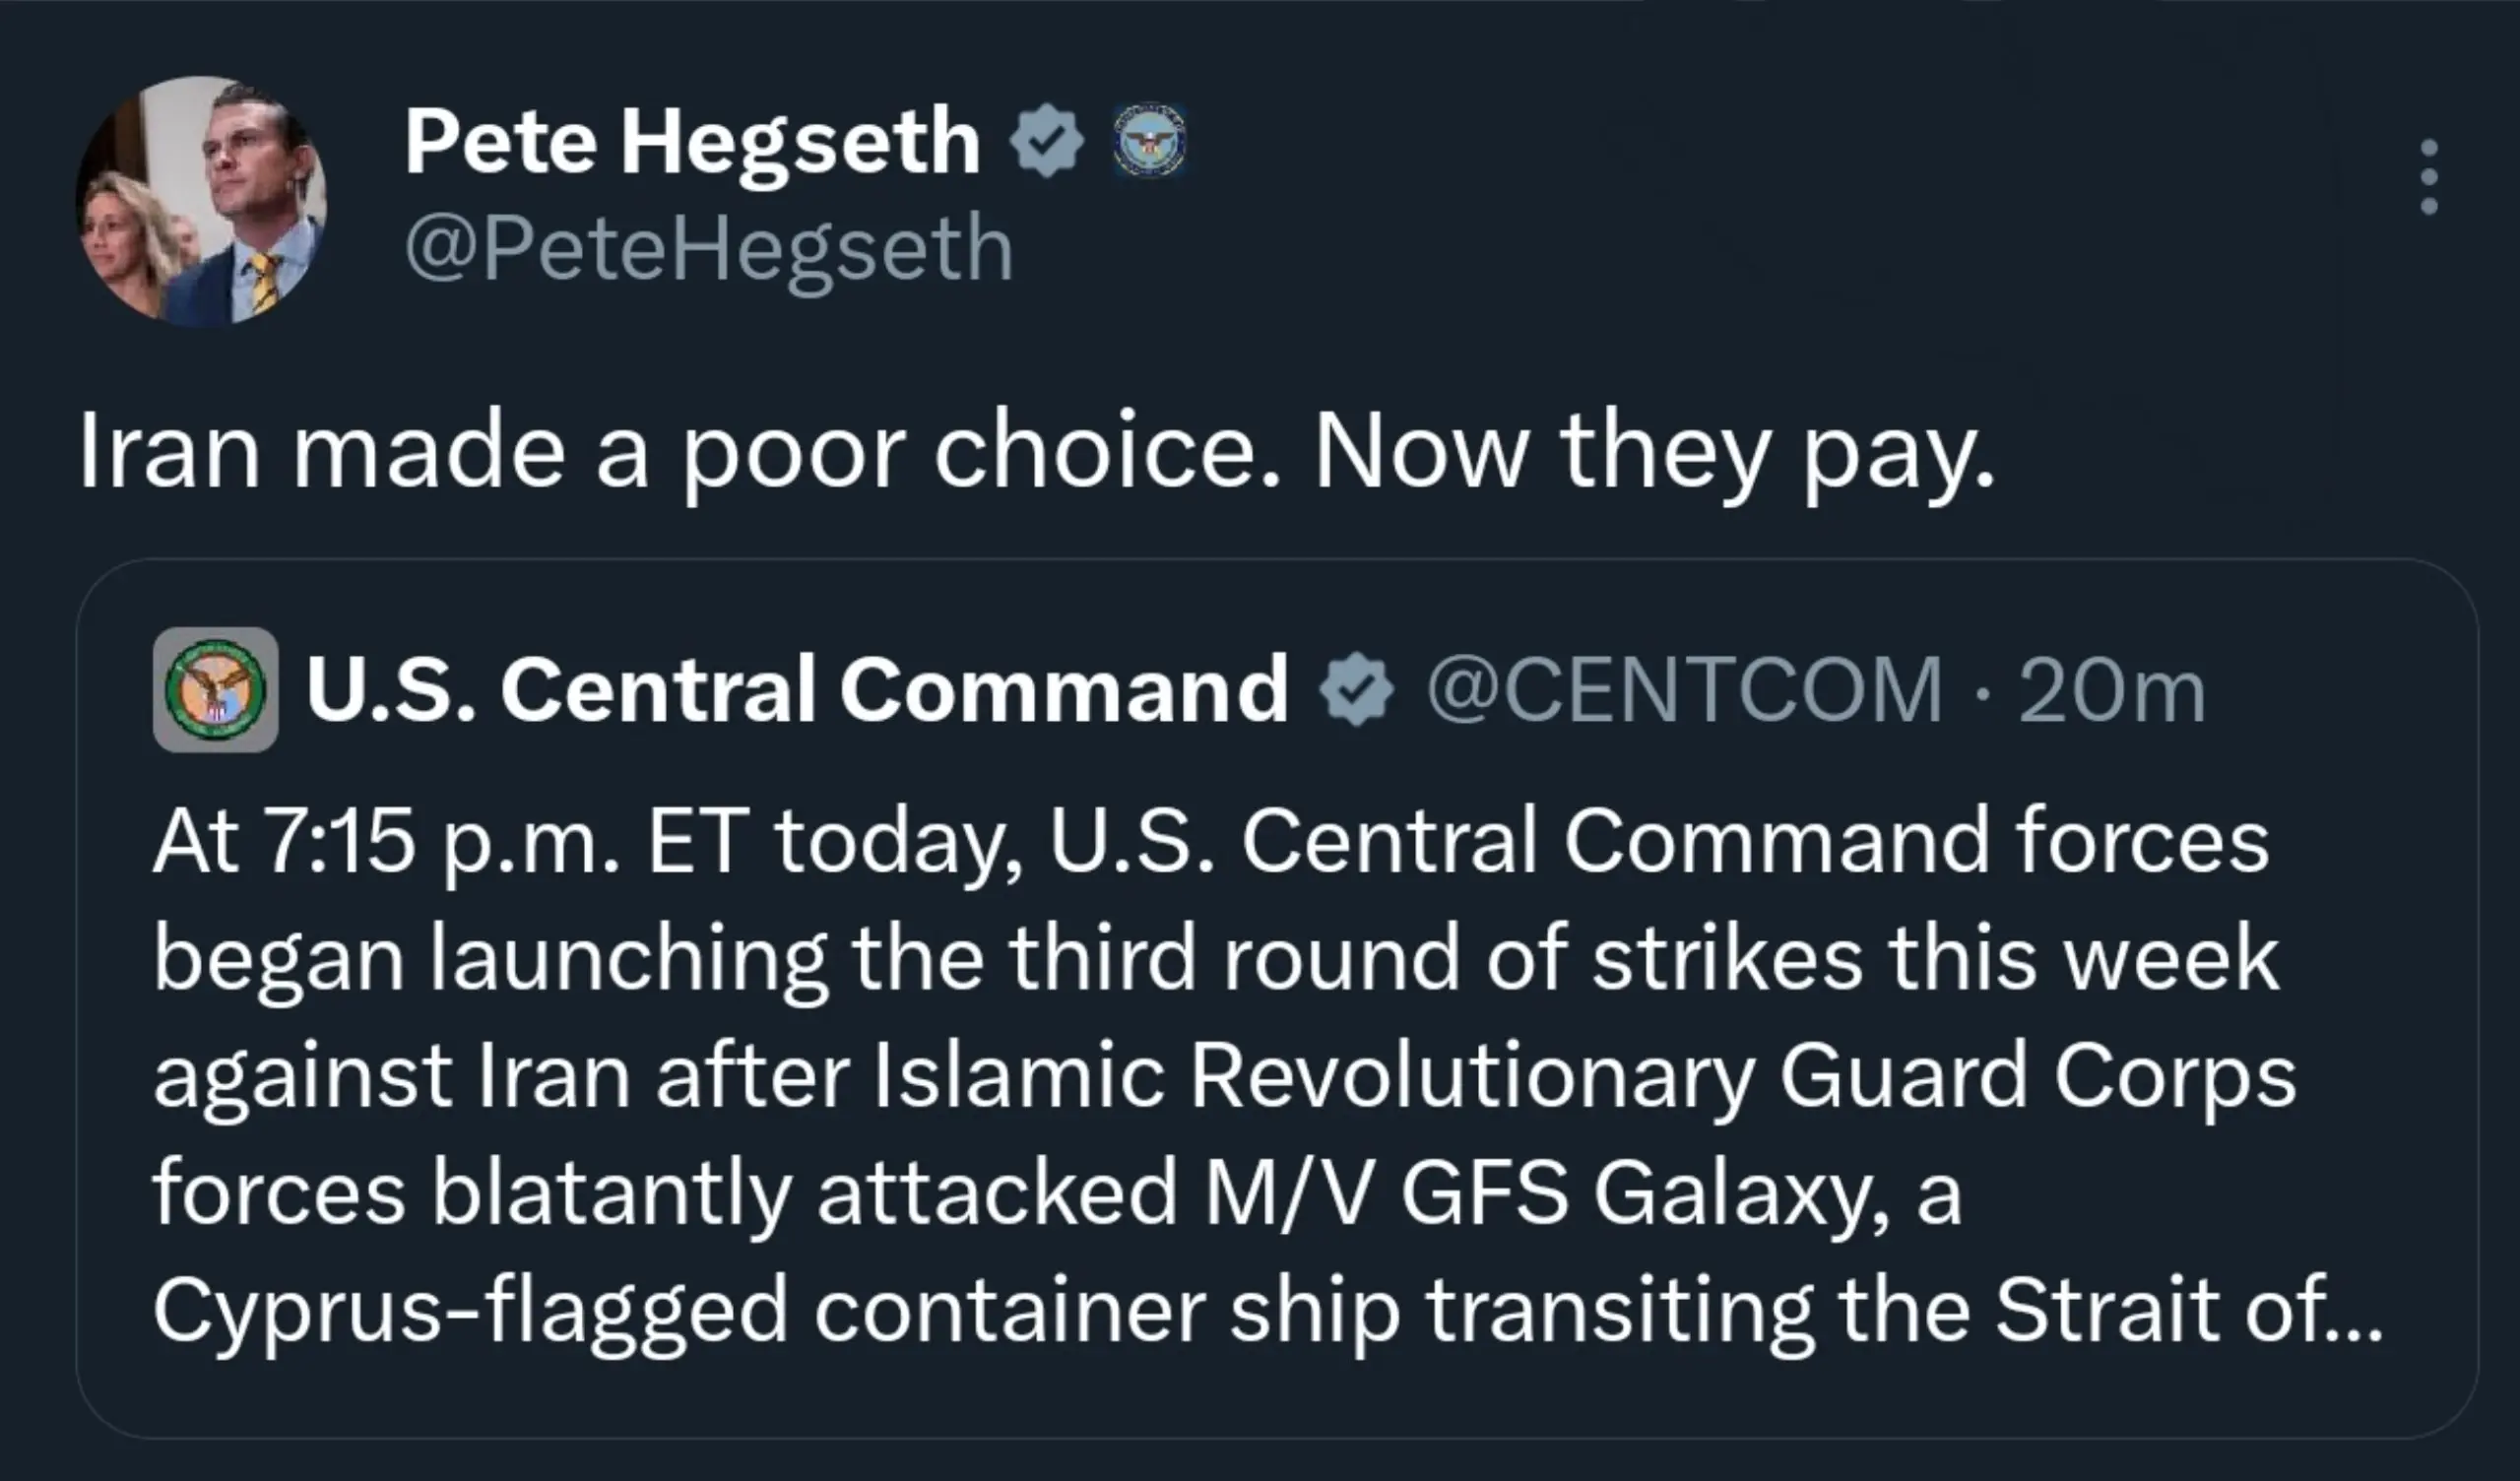The image size is (2520, 1481).
Task: Click the verified badge beside Pete Hegseth
Action: click(x=1047, y=141)
